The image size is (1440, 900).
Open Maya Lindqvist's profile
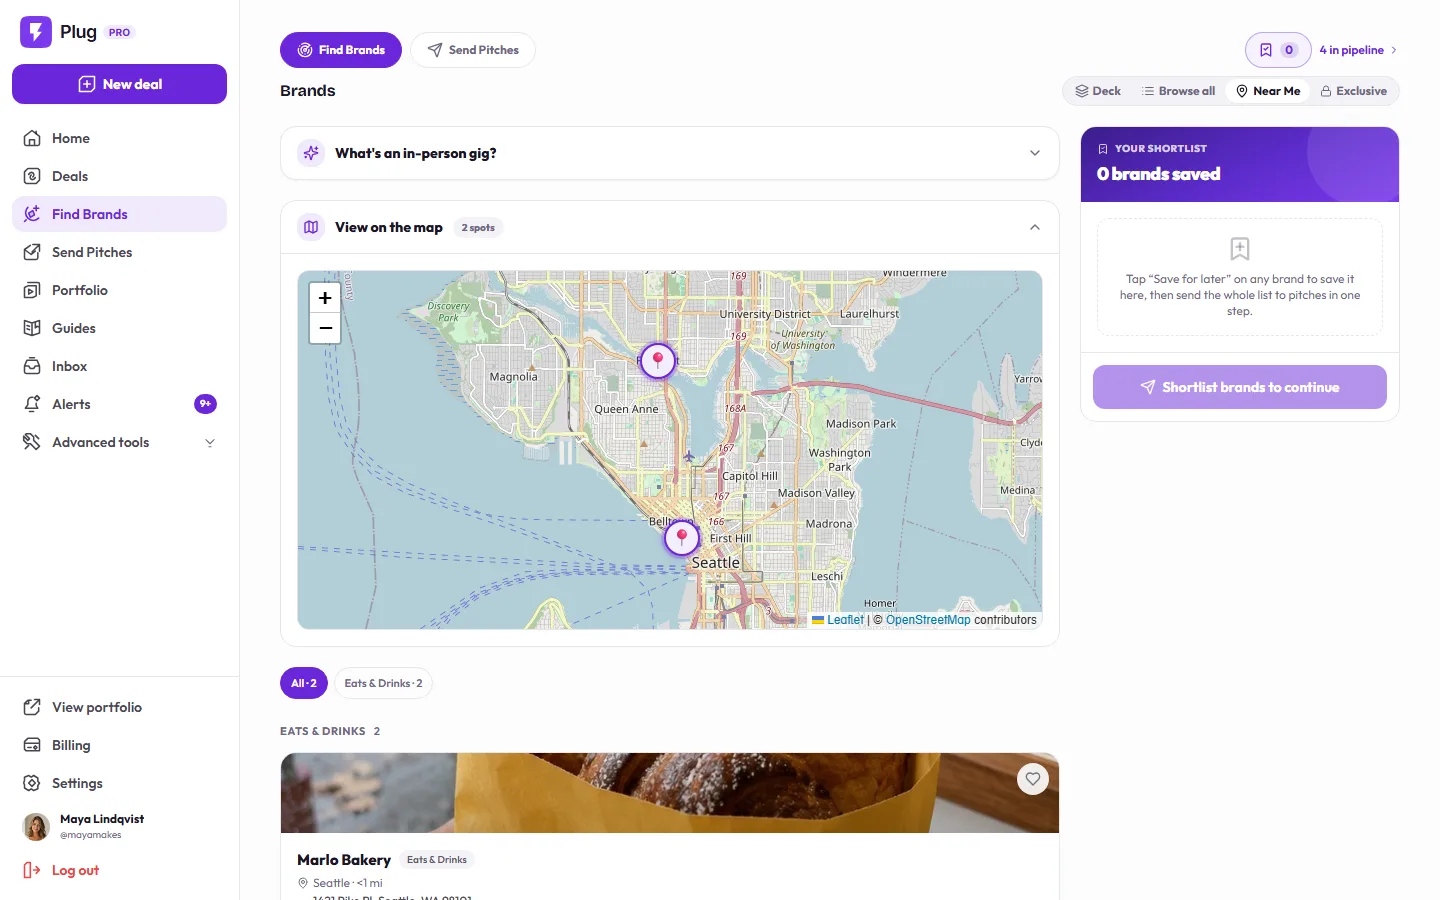coord(119,826)
